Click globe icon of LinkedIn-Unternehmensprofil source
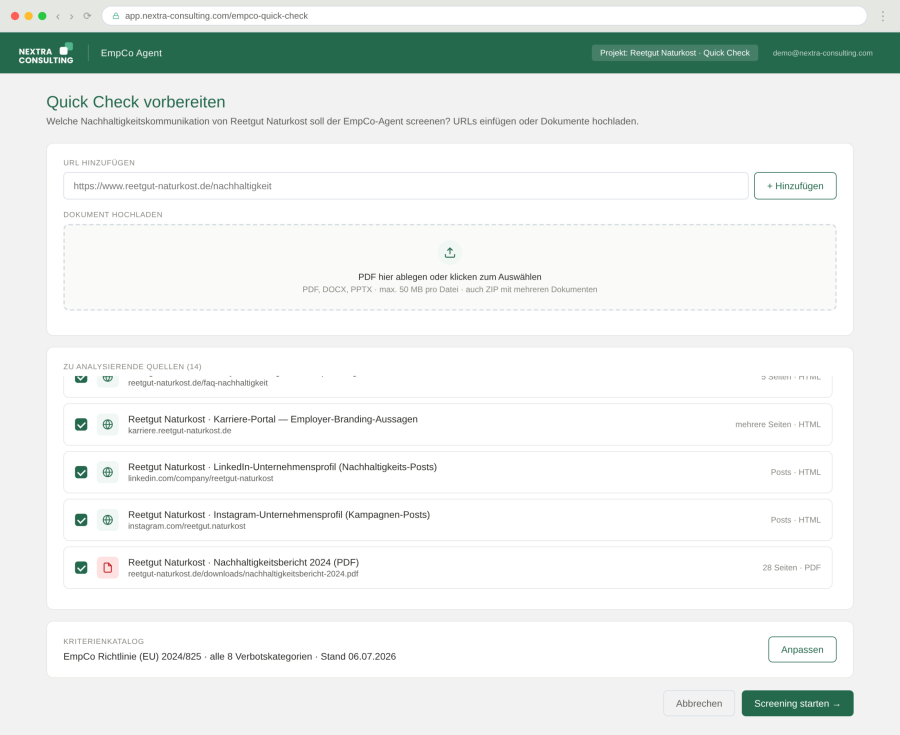 tap(107, 472)
